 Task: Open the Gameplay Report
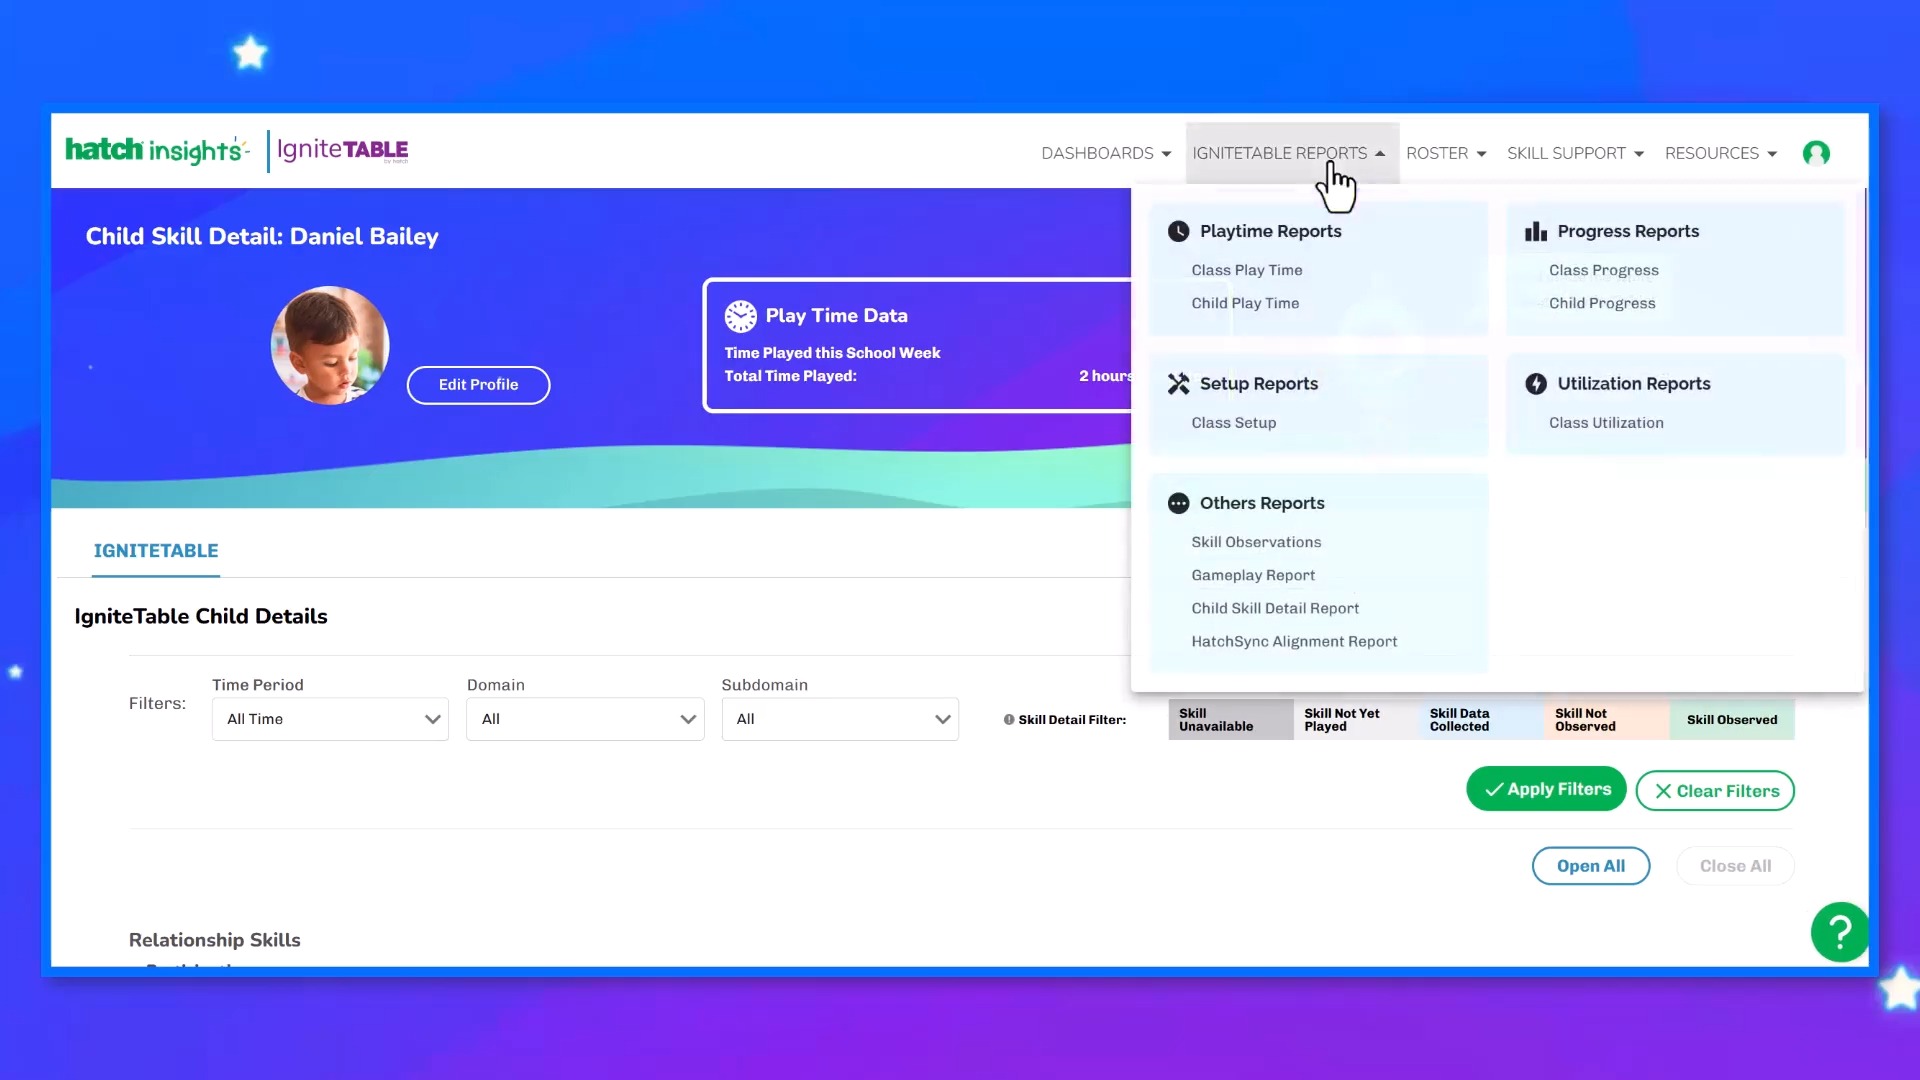(x=1253, y=575)
